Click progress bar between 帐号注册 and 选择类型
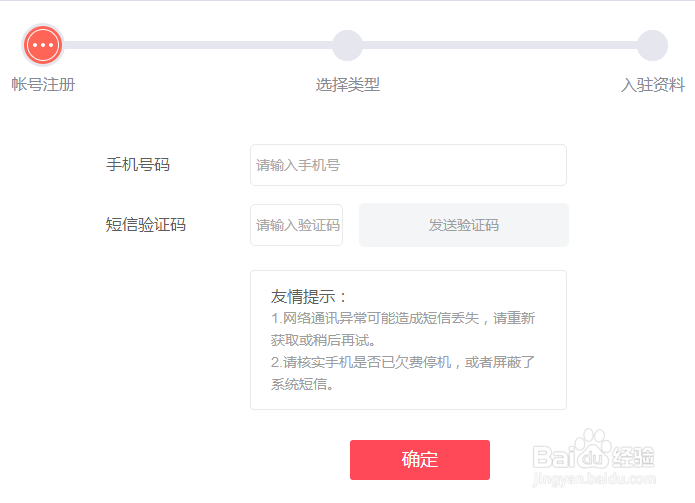695x503 pixels. [x=195, y=45]
